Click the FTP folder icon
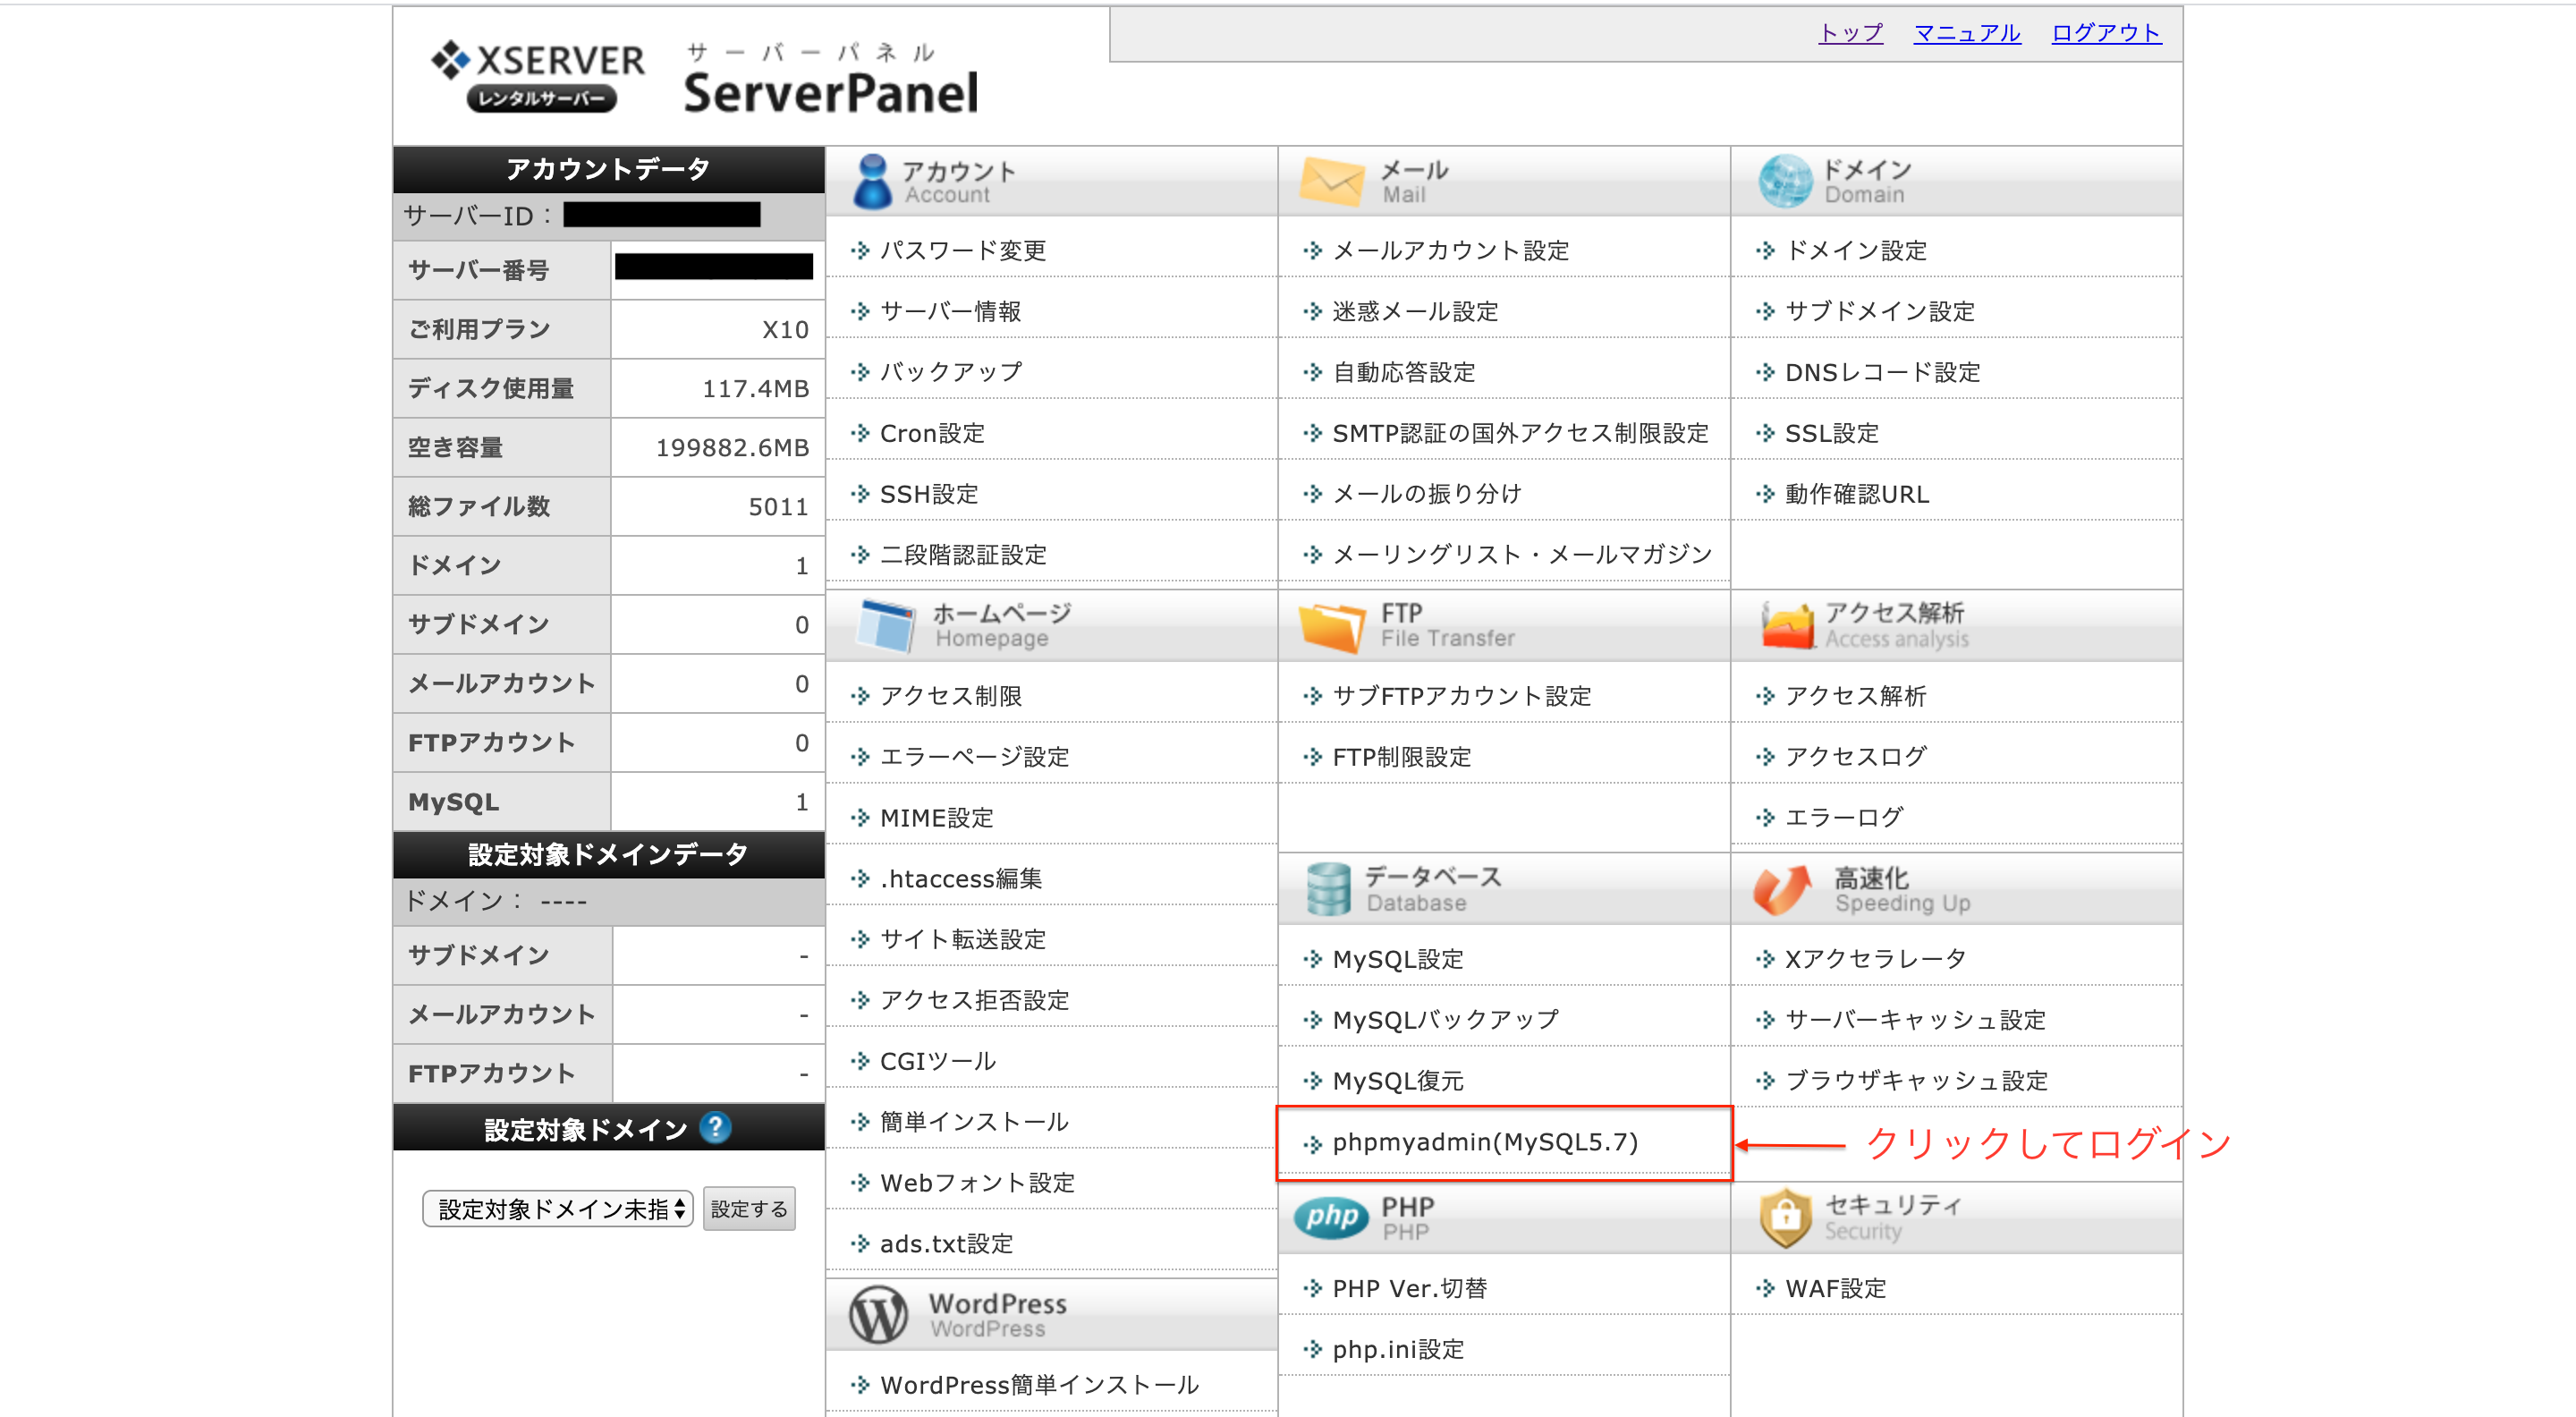Viewport: 2576px width, 1417px height. click(x=1331, y=626)
